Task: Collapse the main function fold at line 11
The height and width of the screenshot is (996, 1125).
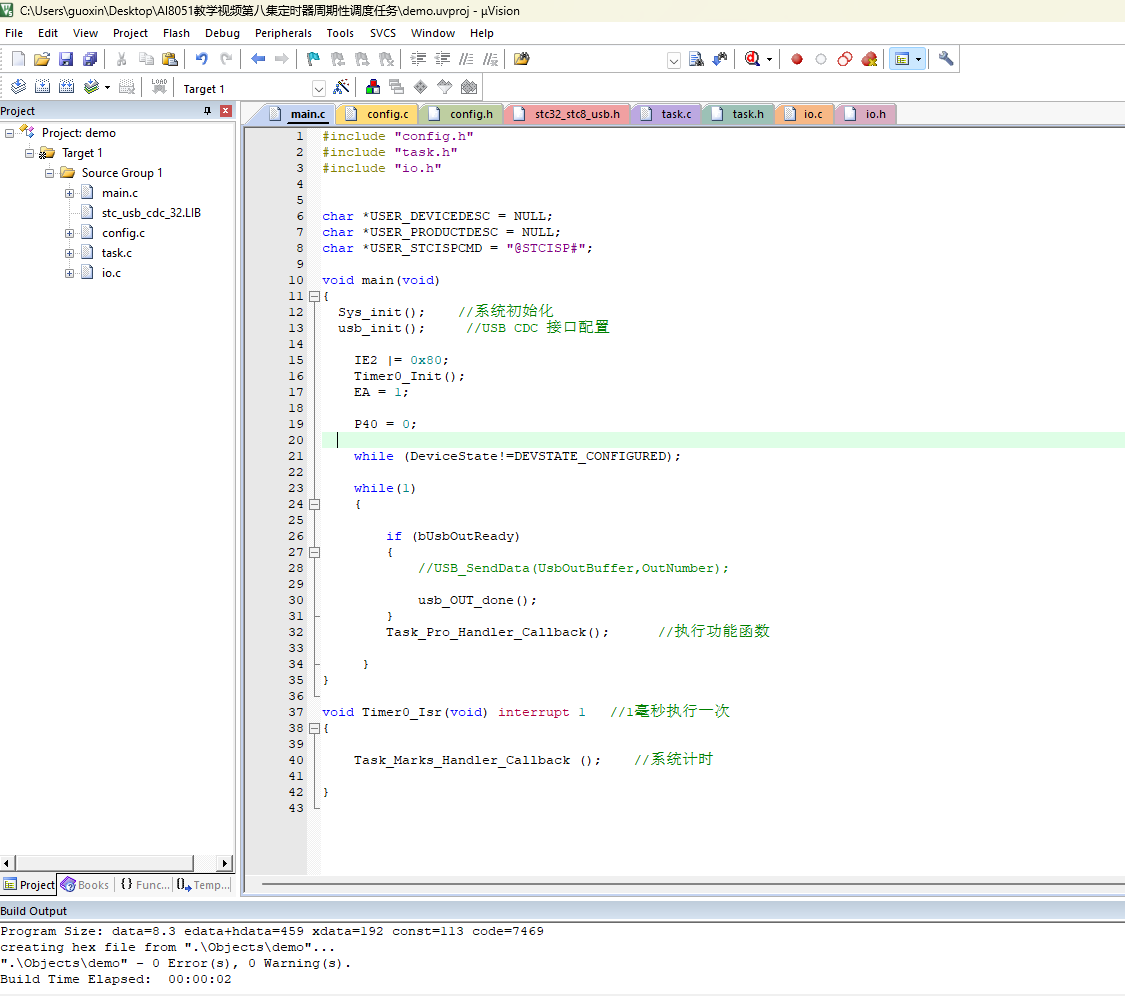Action: 314,296
